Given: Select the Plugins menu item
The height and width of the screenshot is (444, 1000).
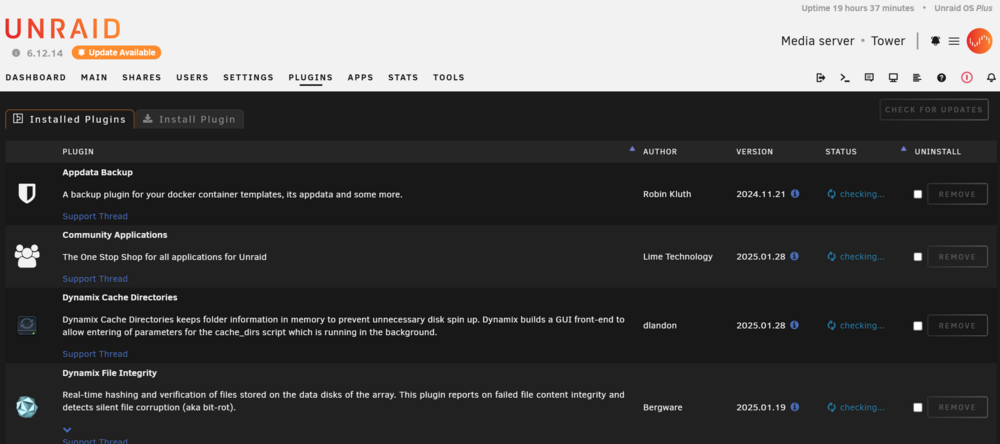Looking at the screenshot, I should 311,78.
